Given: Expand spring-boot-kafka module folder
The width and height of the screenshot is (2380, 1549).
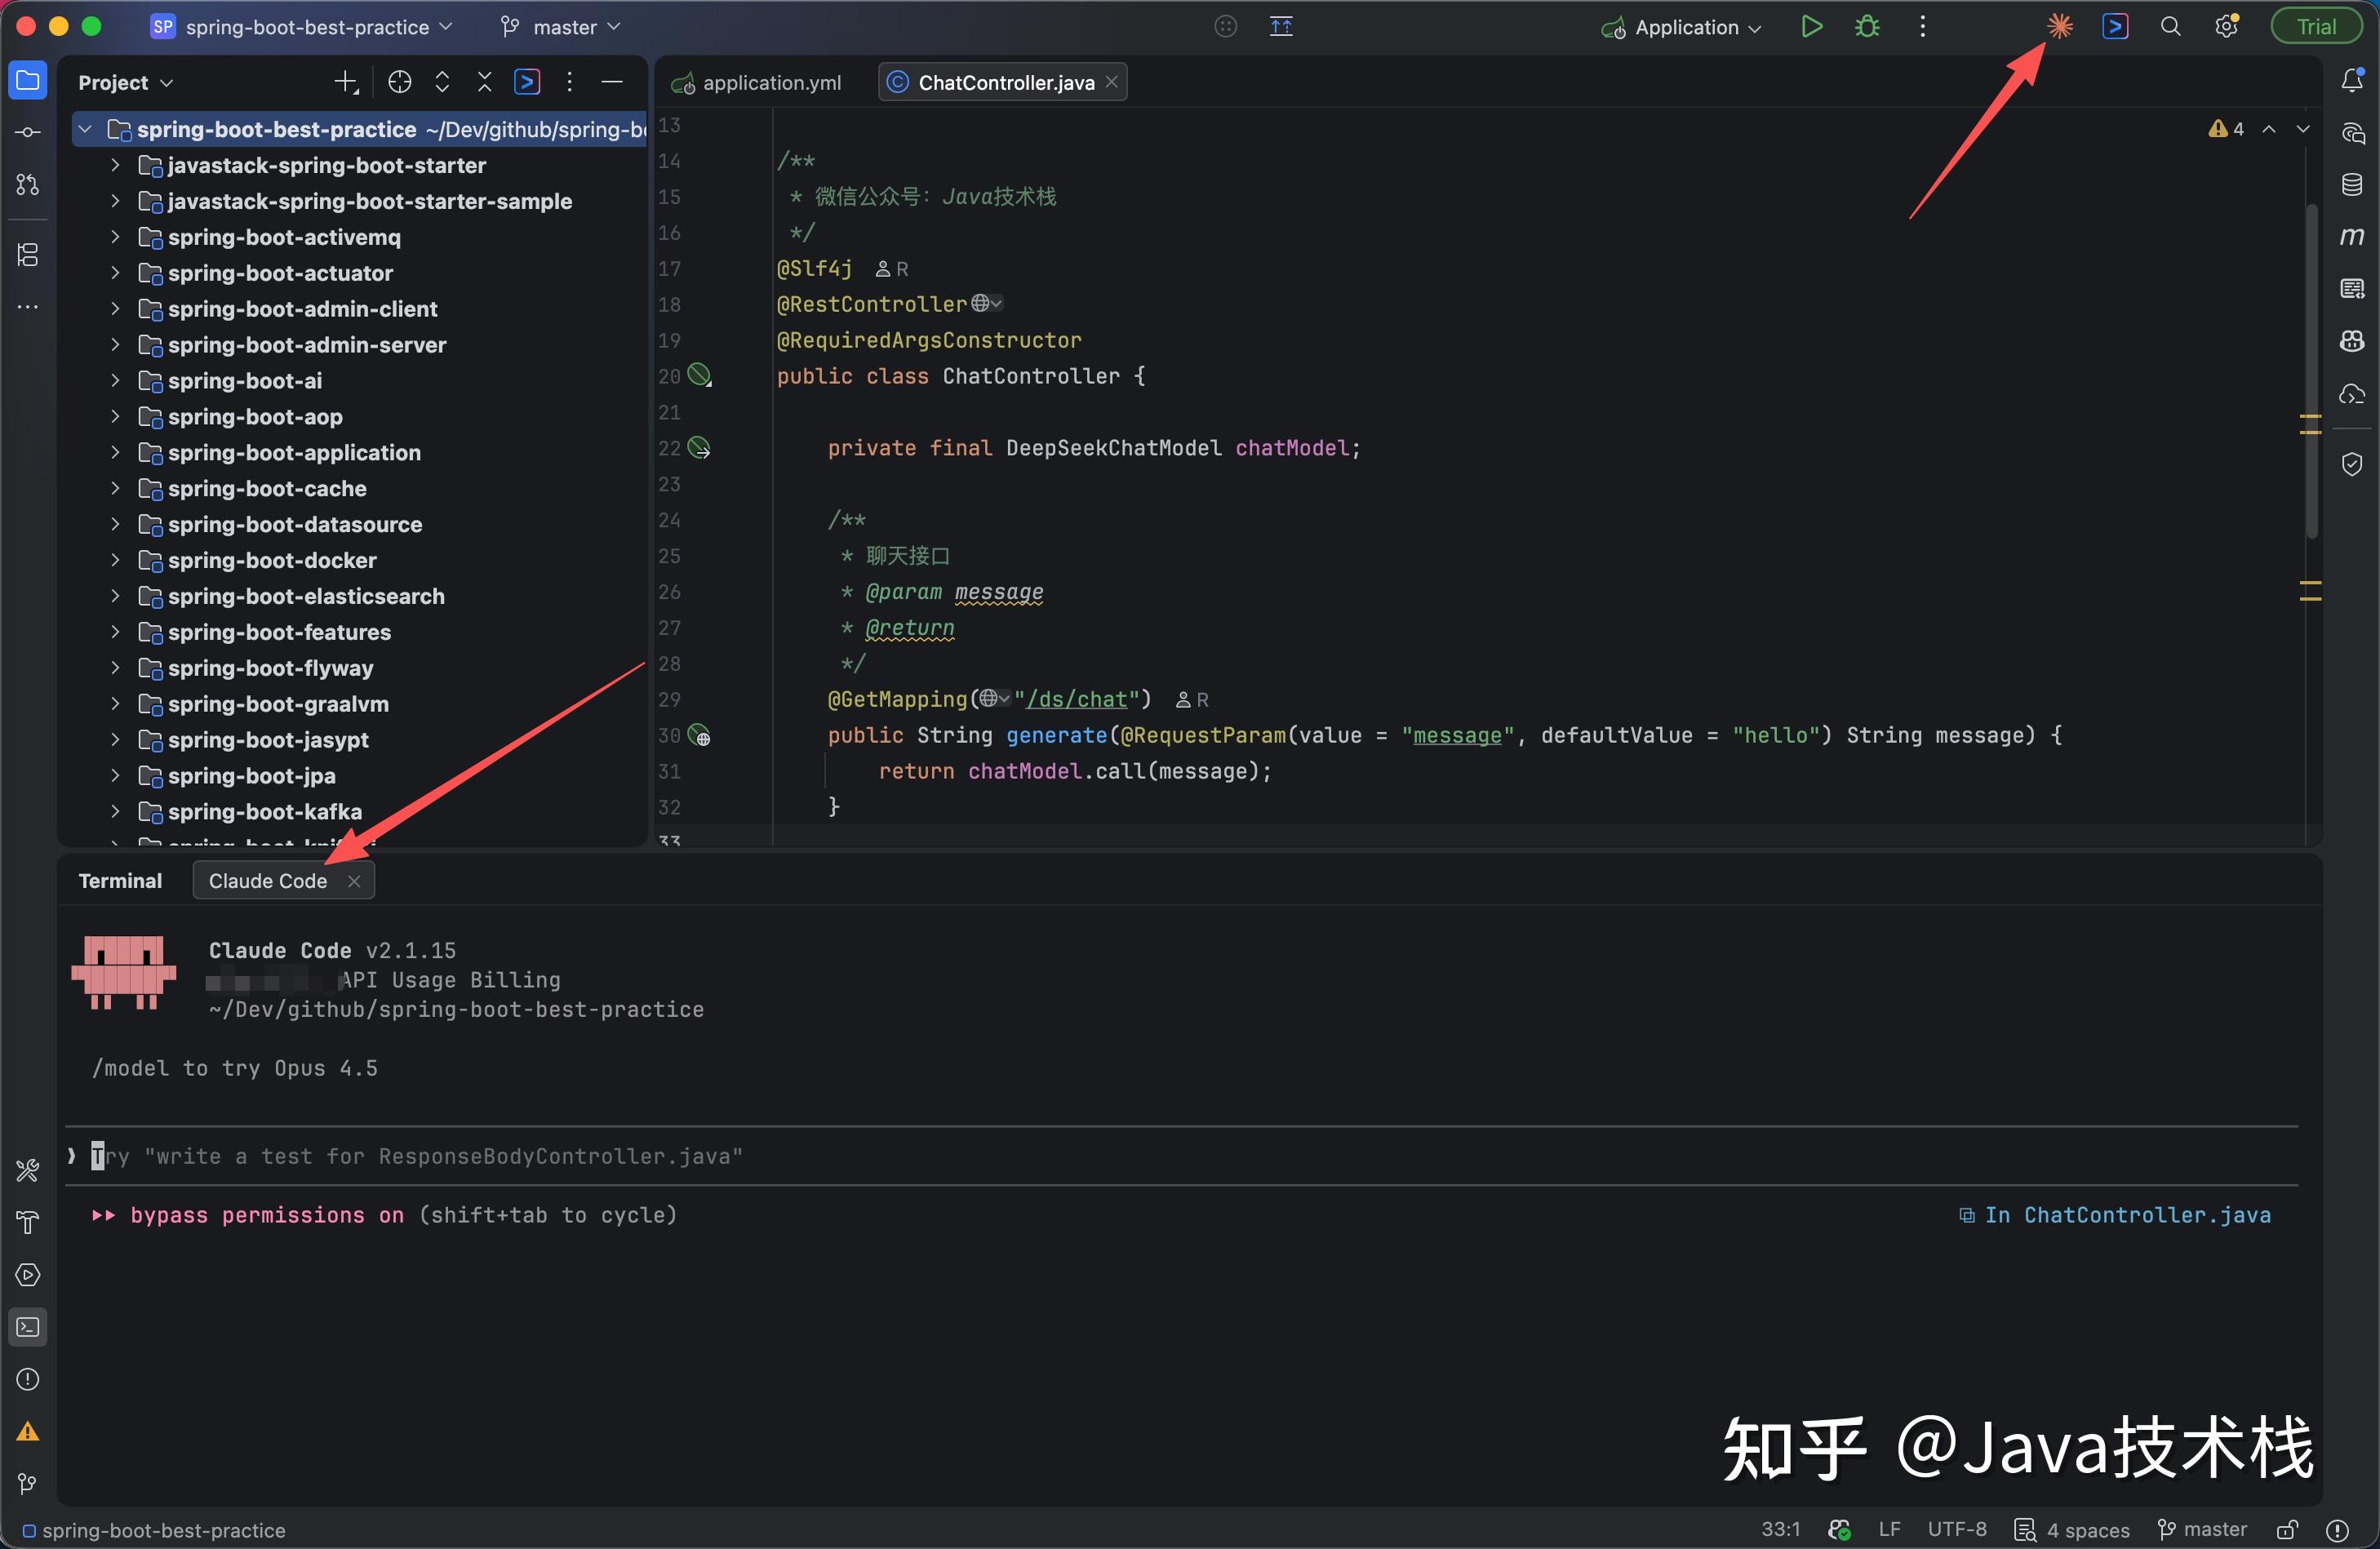Looking at the screenshot, I should click(x=115, y=812).
